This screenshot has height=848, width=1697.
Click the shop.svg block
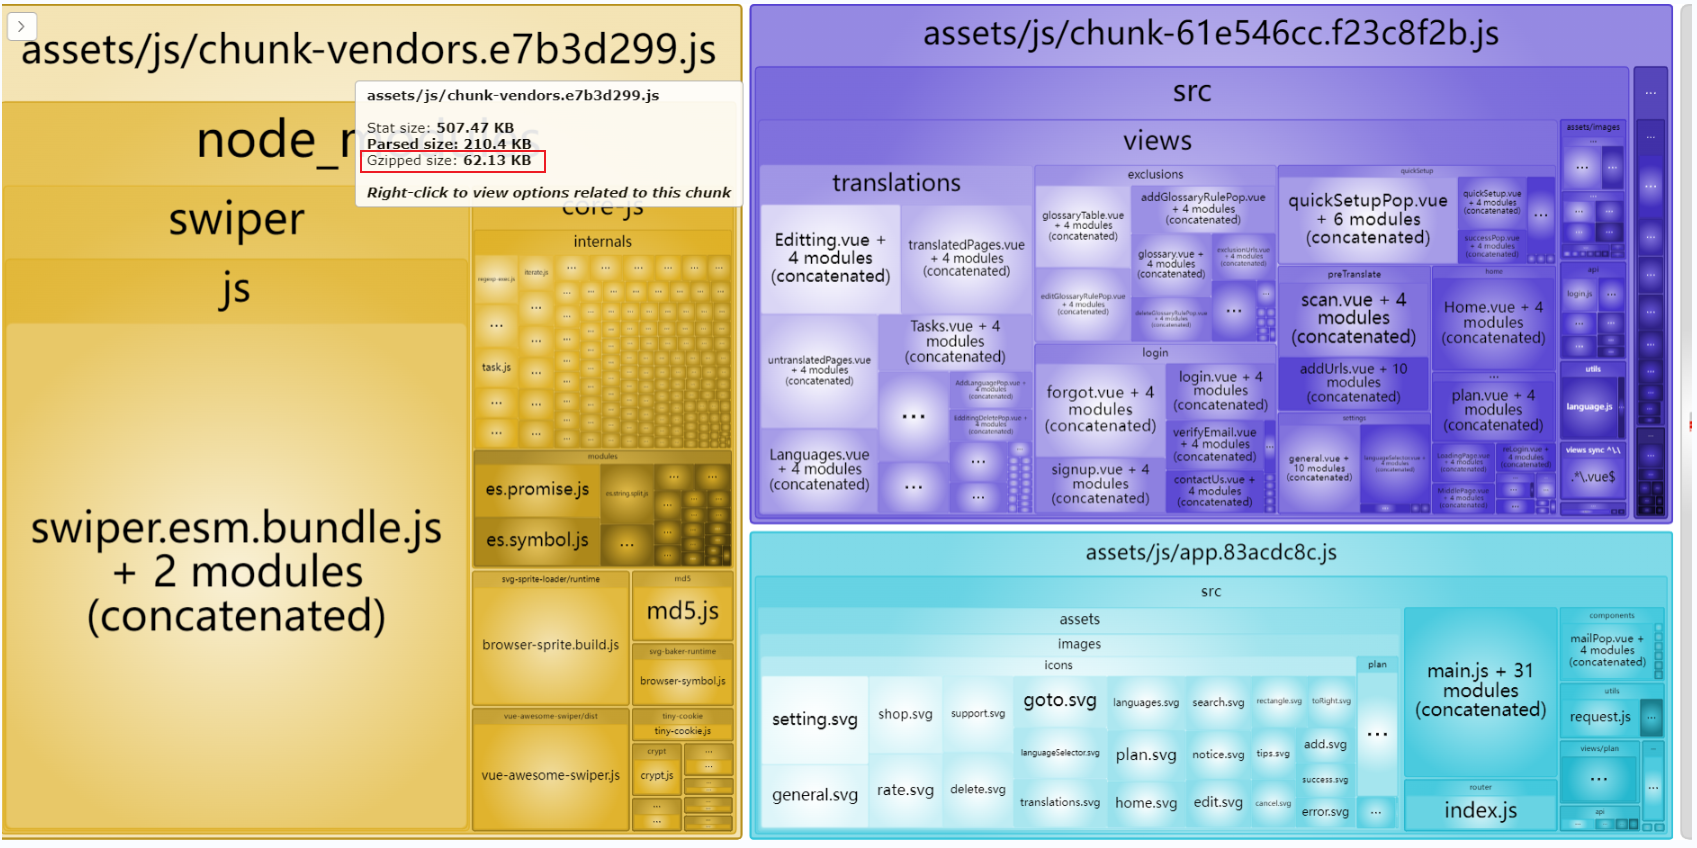click(x=905, y=715)
